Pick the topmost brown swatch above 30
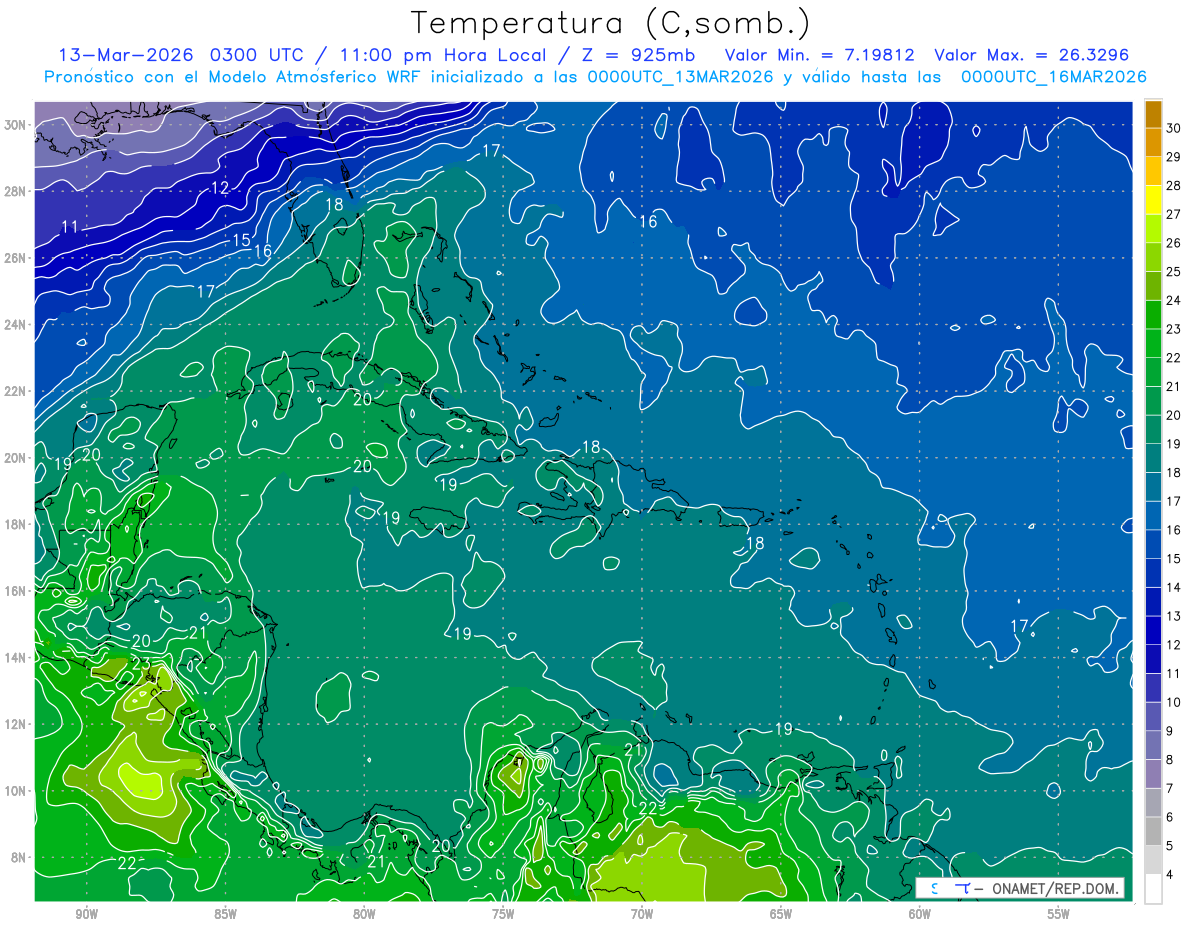Image resolution: width=1200 pixels, height=927 pixels. click(x=1153, y=114)
